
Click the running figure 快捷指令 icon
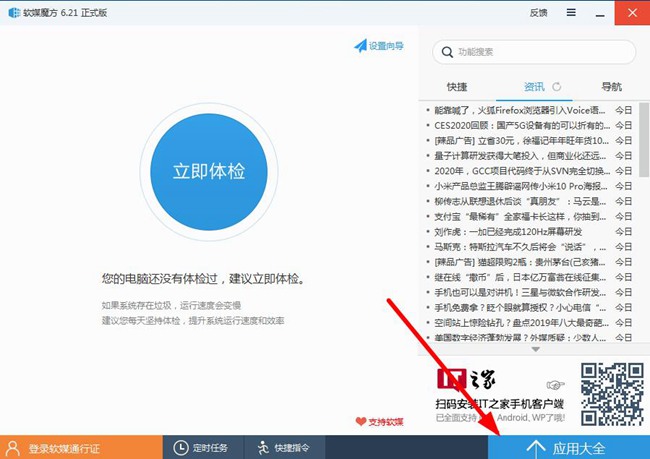(263, 448)
